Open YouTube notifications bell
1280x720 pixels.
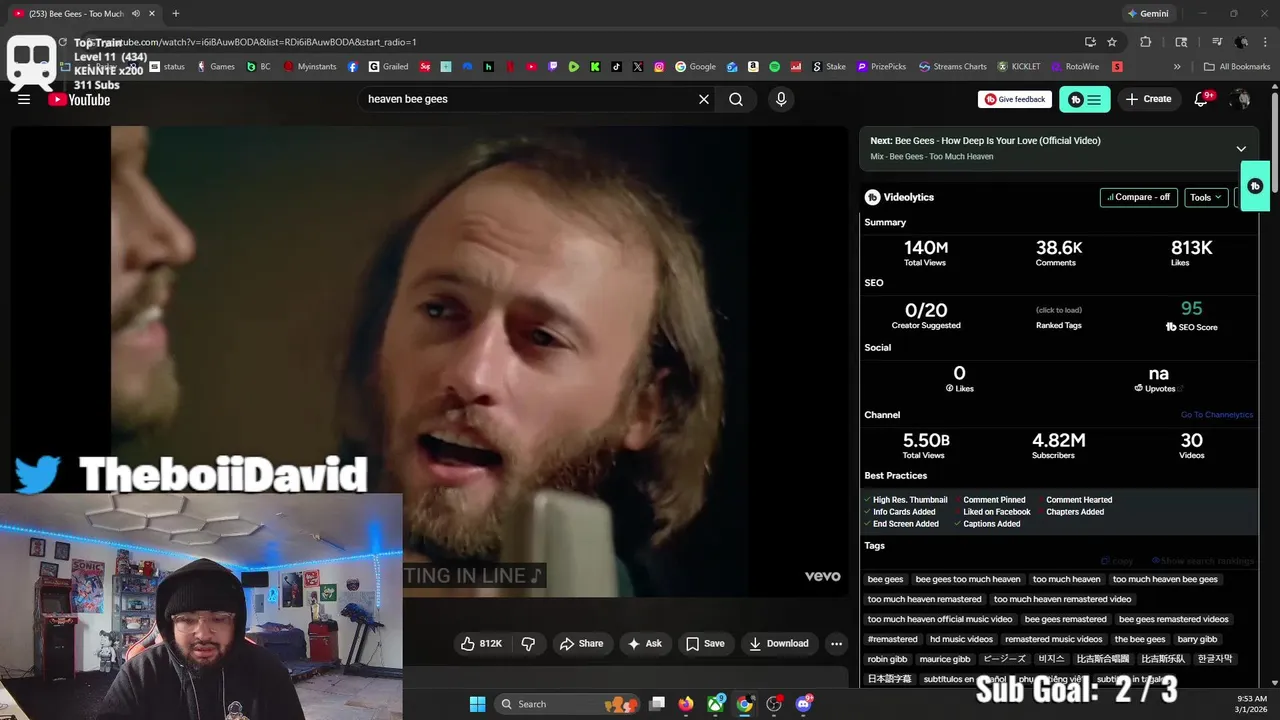tap(1202, 99)
